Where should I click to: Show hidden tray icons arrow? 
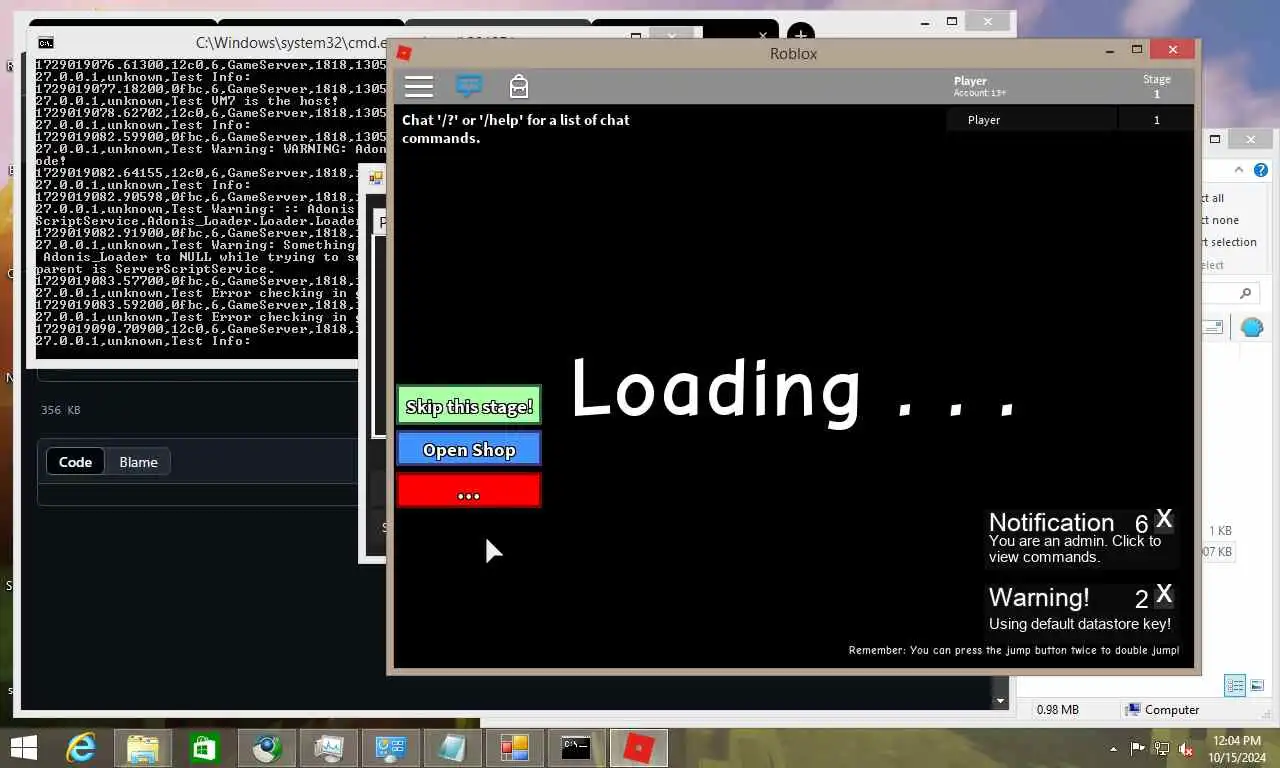(1115, 748)
